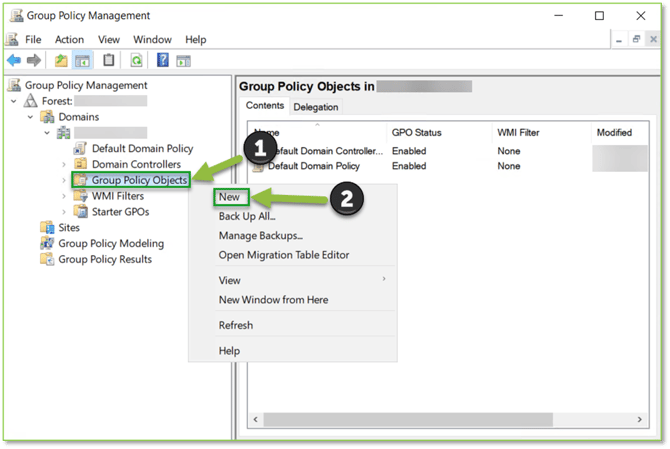Click the Show/Hide Action Pane icon

coord(183,61)
